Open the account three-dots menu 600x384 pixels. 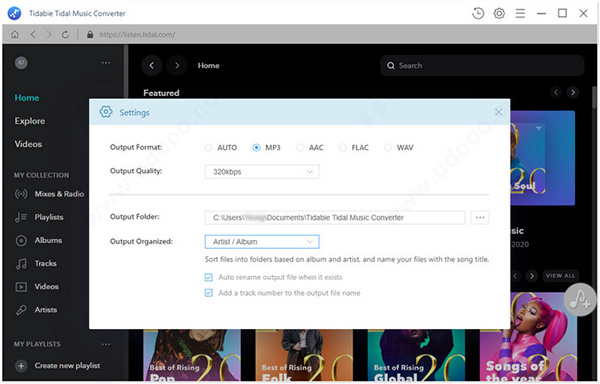[x=106, y=63]
